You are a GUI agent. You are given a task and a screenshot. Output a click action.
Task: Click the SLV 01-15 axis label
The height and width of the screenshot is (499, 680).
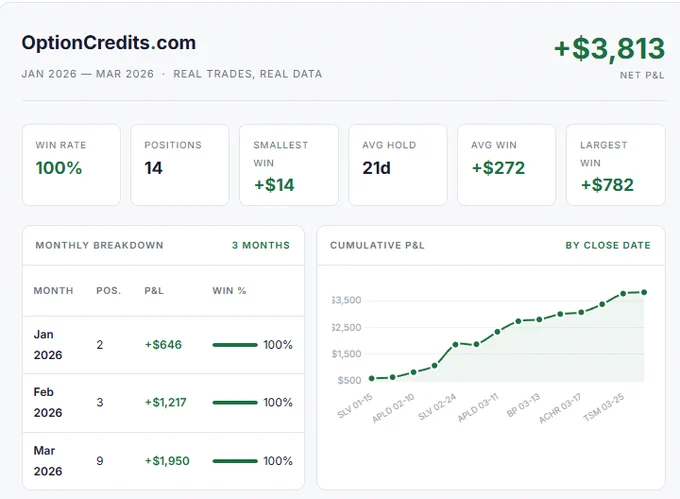355,406
